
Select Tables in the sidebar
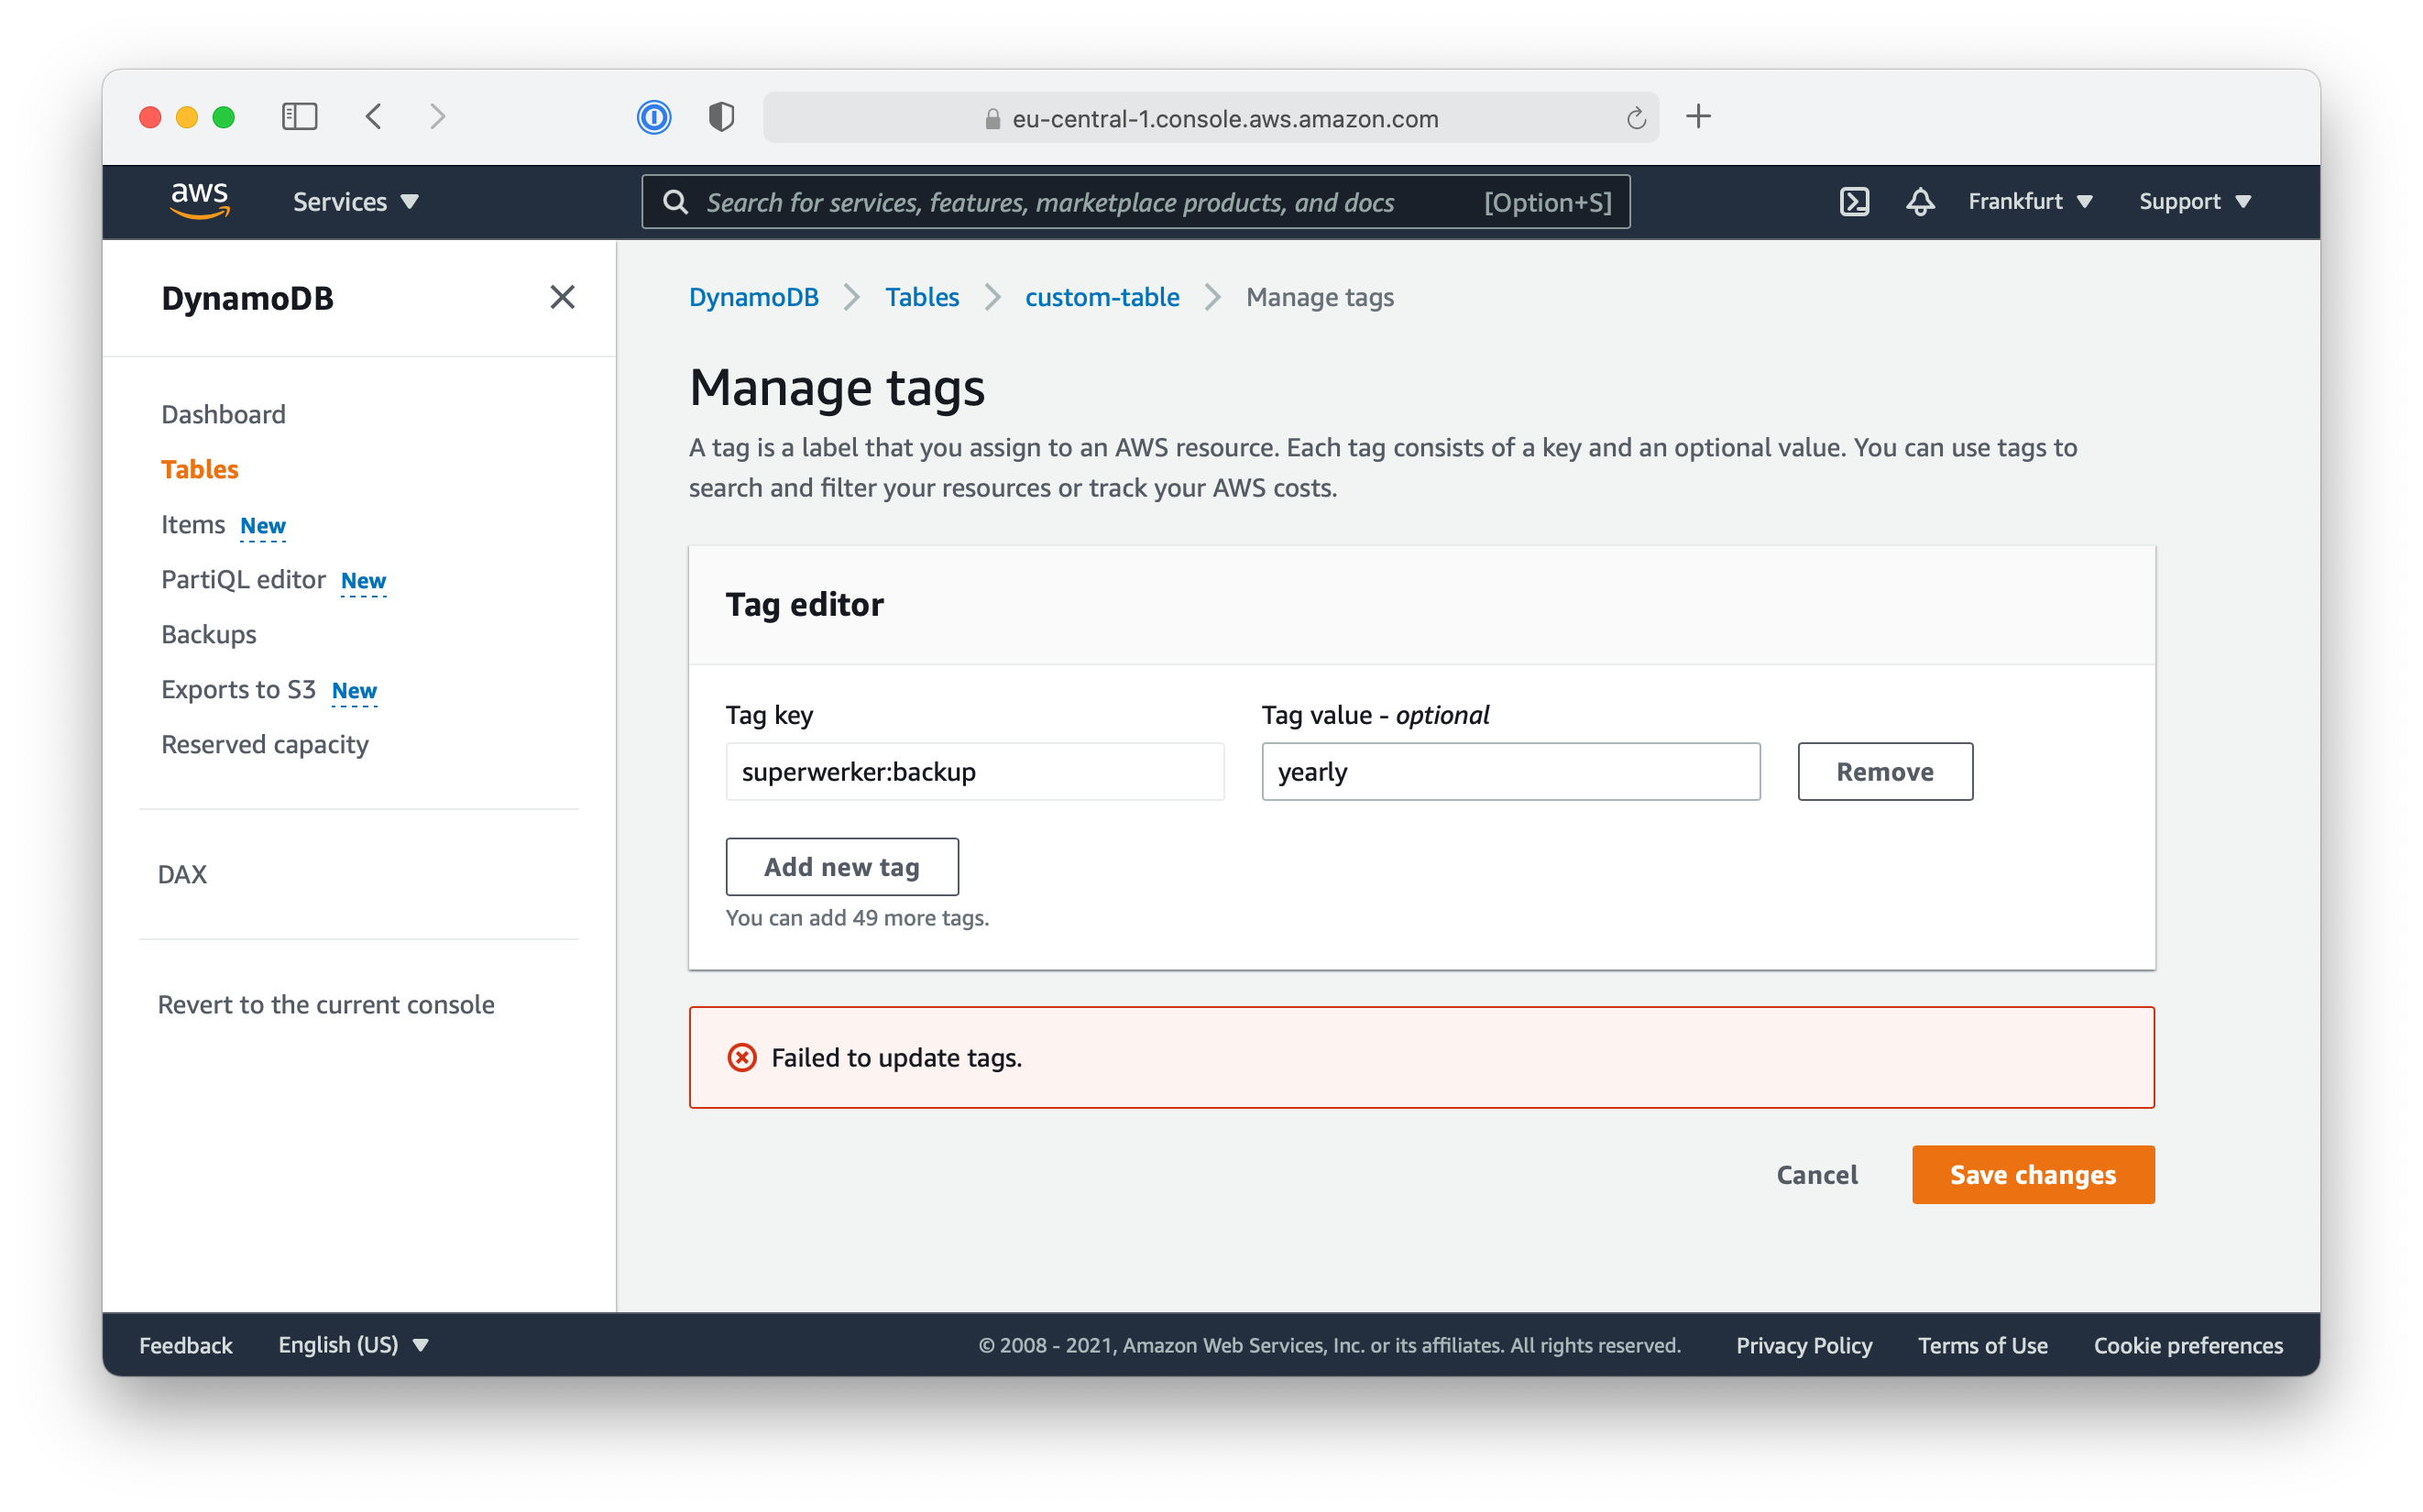(x=200, y=469)
